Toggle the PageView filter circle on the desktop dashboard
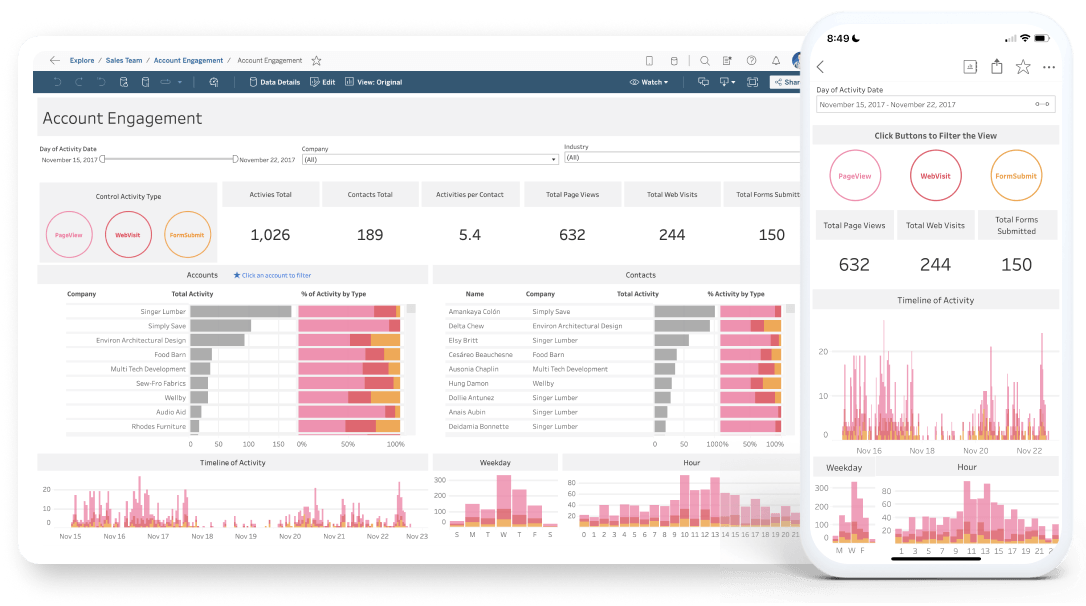The height and width of the screenshot is (606, 1086). pyautogui.click(x=69, y=235)
